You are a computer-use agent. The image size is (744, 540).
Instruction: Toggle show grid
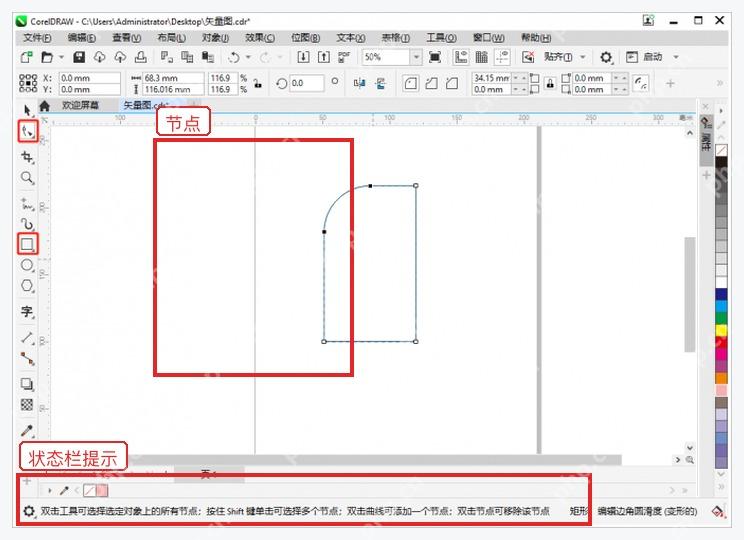[x=482, y=57]
